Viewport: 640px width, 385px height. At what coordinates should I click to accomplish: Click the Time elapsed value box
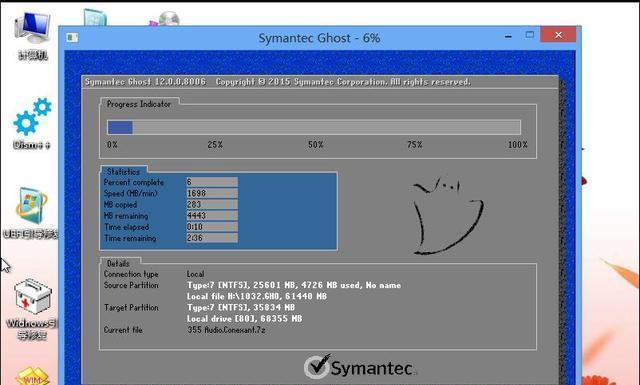coord(212,227)
